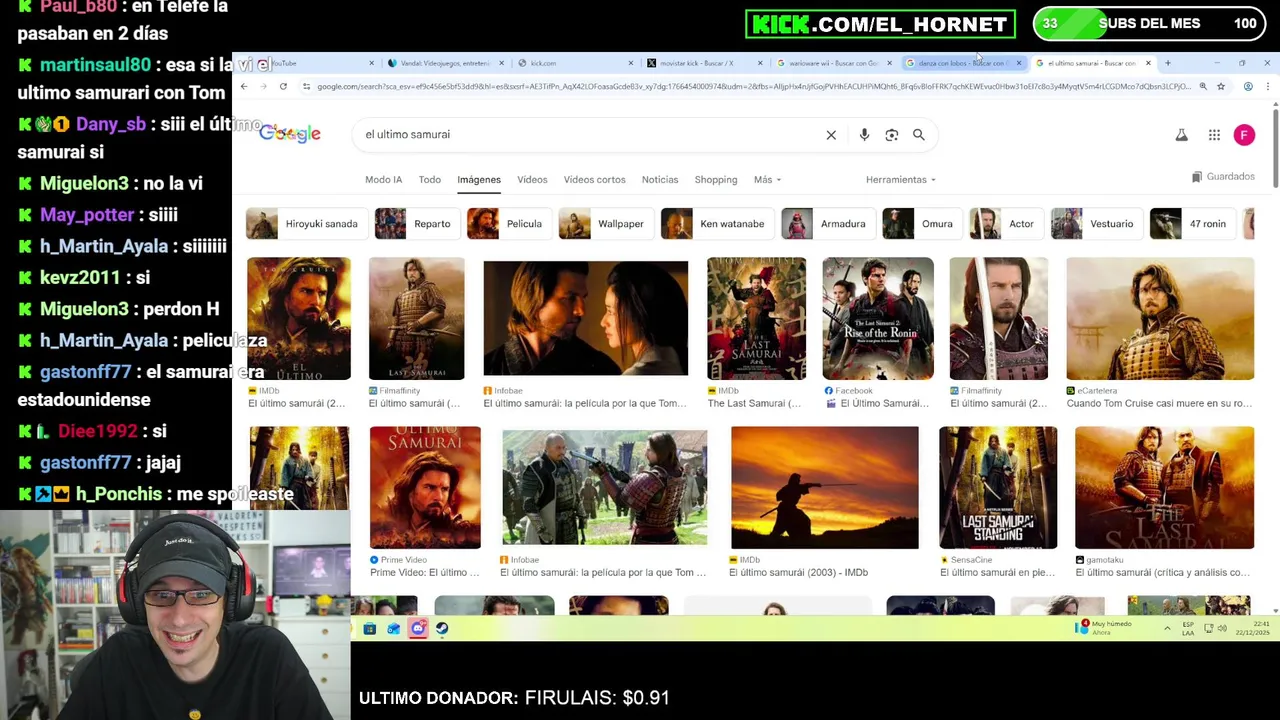The image size is (1280, 720).
Task: Switch to Vandal Videojuegos browser tab
Action: 445,63
